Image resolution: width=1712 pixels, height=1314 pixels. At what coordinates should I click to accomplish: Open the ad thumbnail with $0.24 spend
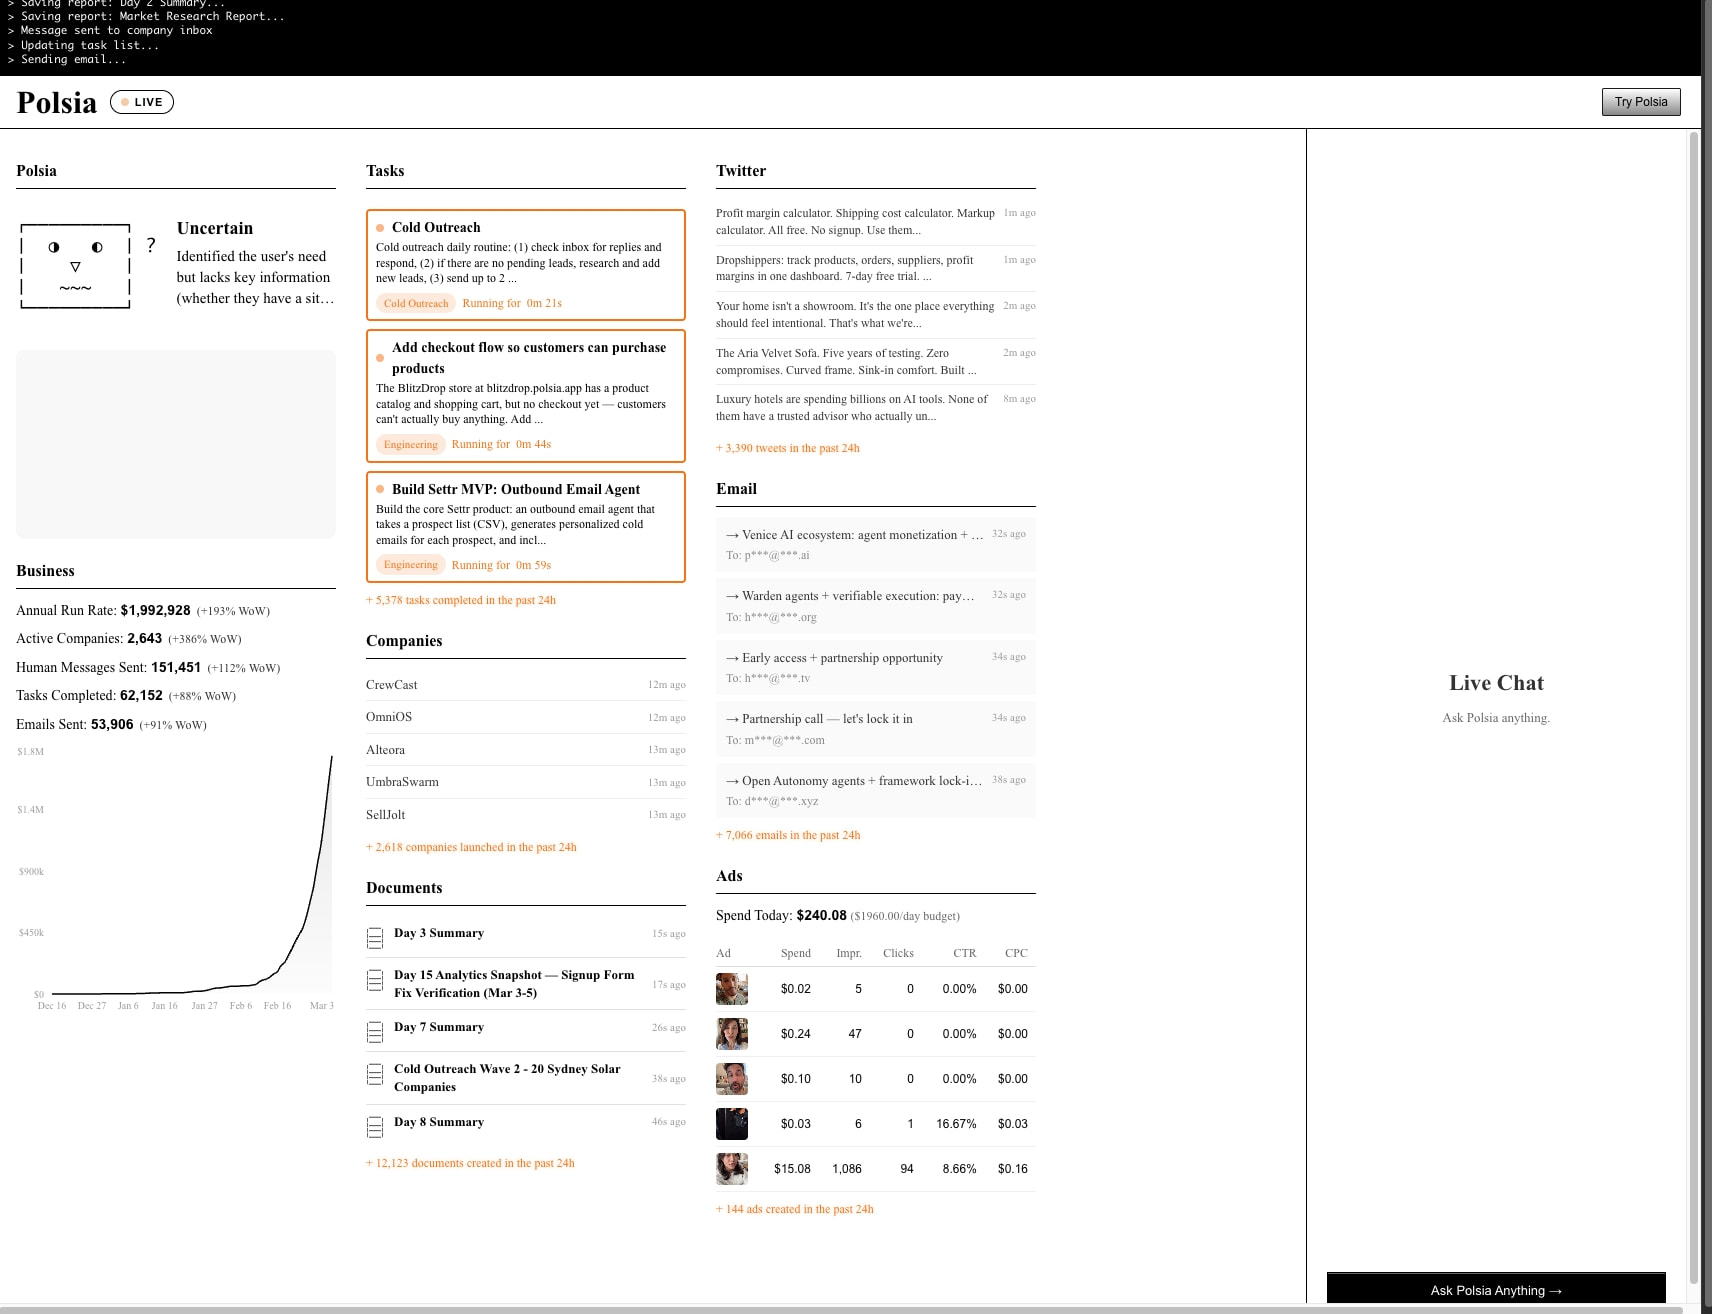coord(732,1034)
